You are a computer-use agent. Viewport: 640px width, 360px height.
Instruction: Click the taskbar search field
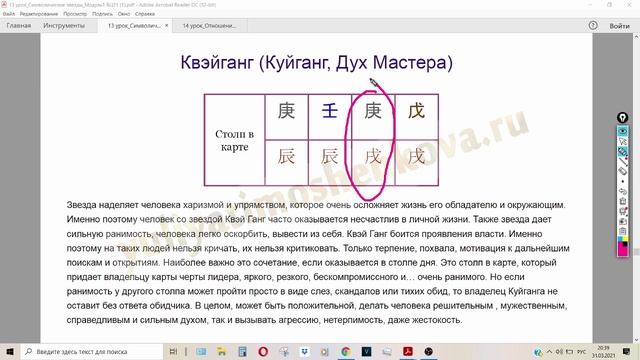pos(91,352)
